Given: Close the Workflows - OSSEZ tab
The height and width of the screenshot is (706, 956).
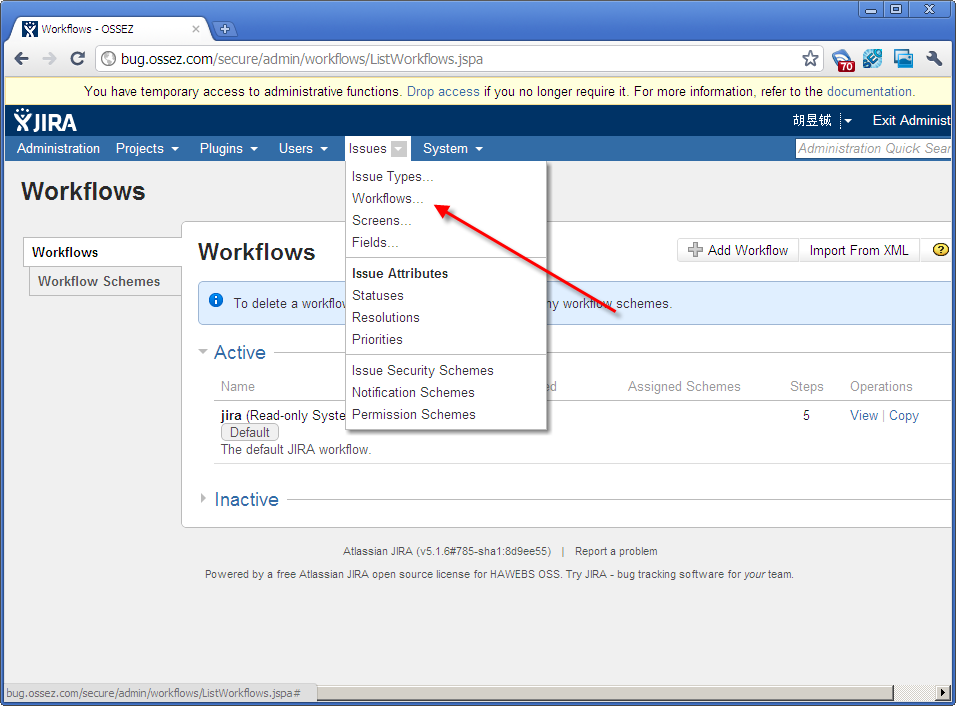Looking at the screenshot, I should point(196,29).
